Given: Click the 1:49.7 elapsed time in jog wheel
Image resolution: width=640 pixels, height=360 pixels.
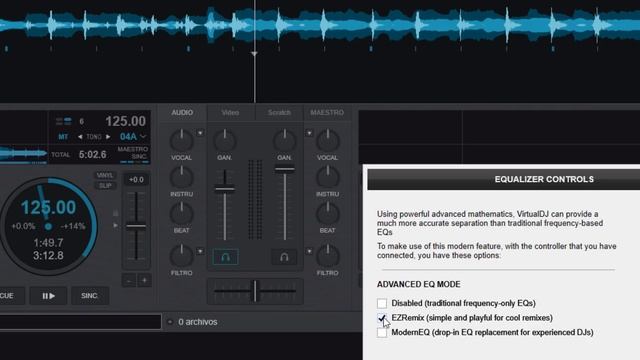Looking at the screenshot, I should tap(48, 243).
